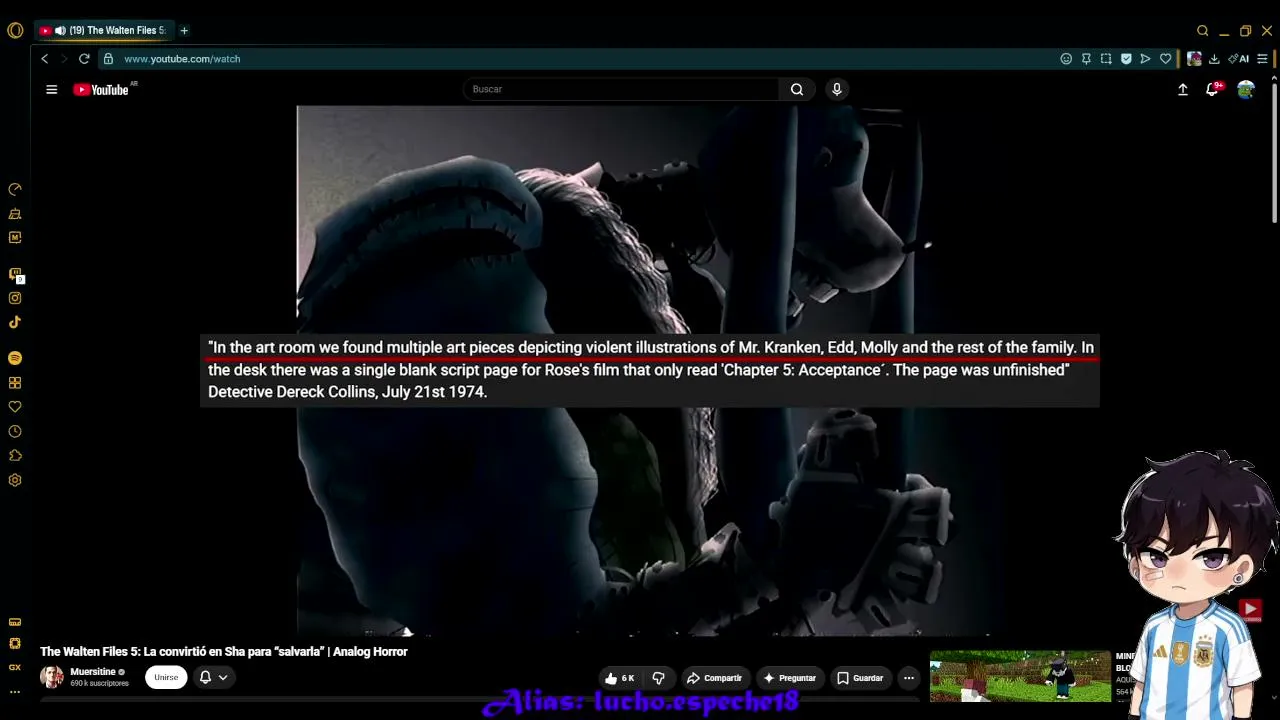Click the Preguntar ask button
Viewport: 1280px width, 720px height.
pyautogui.click(x=790, y=678)
